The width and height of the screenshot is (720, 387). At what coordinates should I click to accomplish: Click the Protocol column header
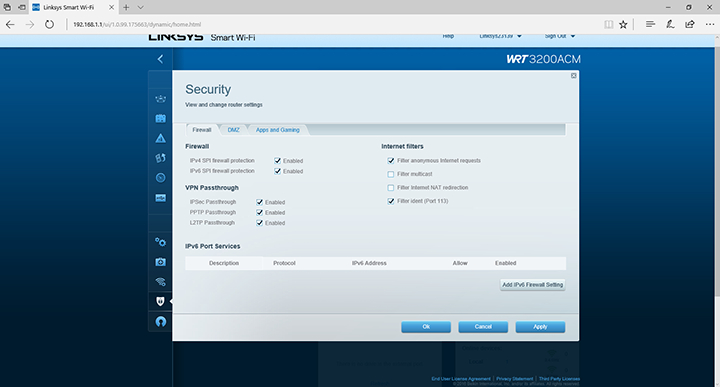pos(284,263)
